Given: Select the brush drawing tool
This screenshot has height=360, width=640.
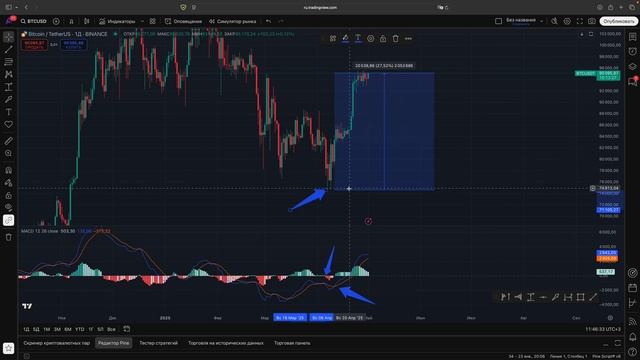Looking at the screenshot, I should tap(9, 99).
